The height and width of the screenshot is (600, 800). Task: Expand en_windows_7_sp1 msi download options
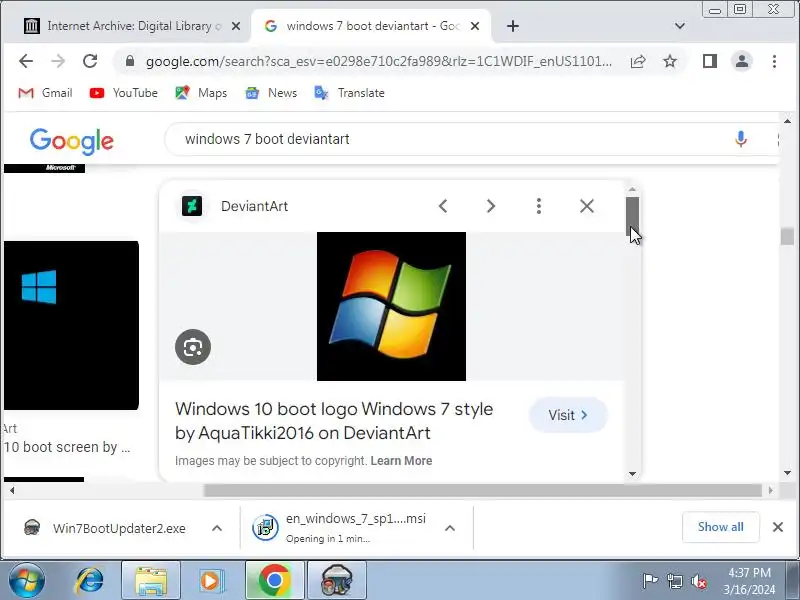coord(449,528)
